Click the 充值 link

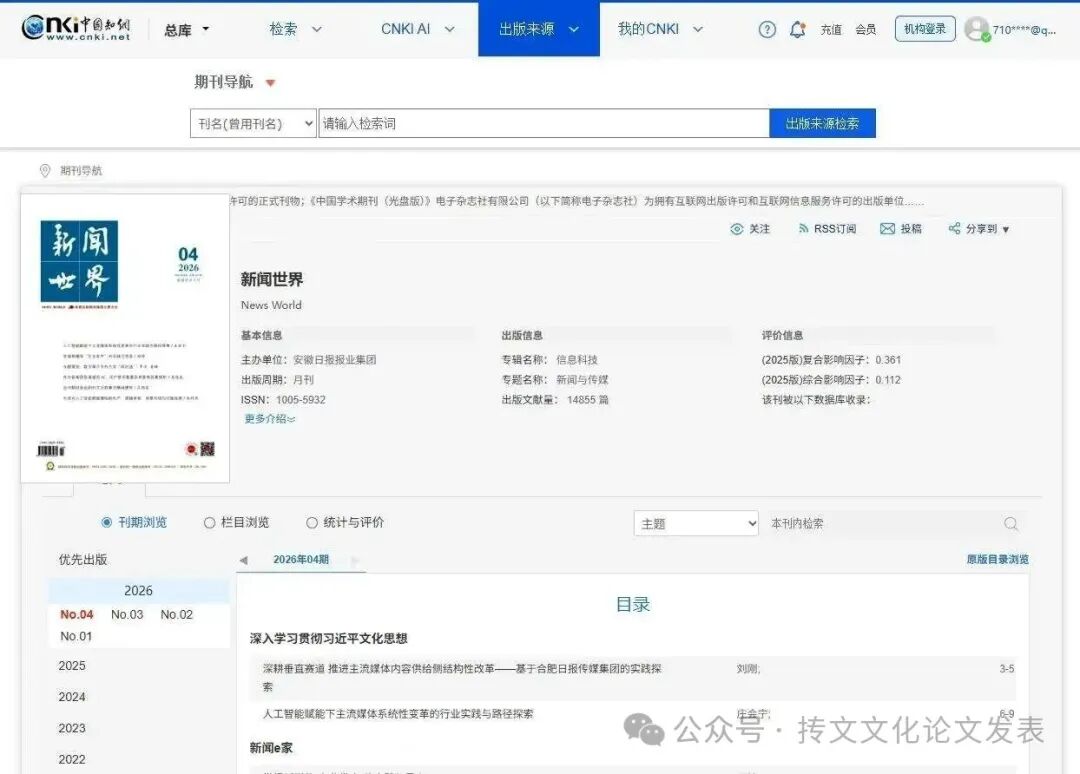(x=831, y=30)
